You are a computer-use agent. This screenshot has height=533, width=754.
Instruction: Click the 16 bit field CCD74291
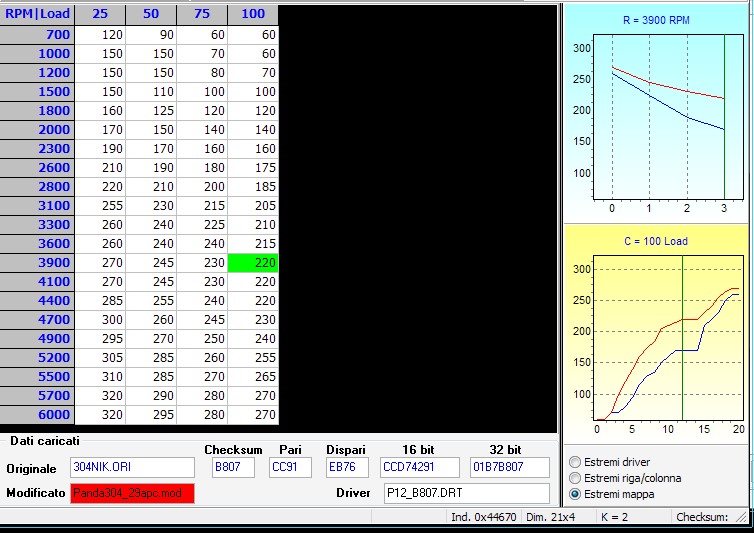click(419, 467)
